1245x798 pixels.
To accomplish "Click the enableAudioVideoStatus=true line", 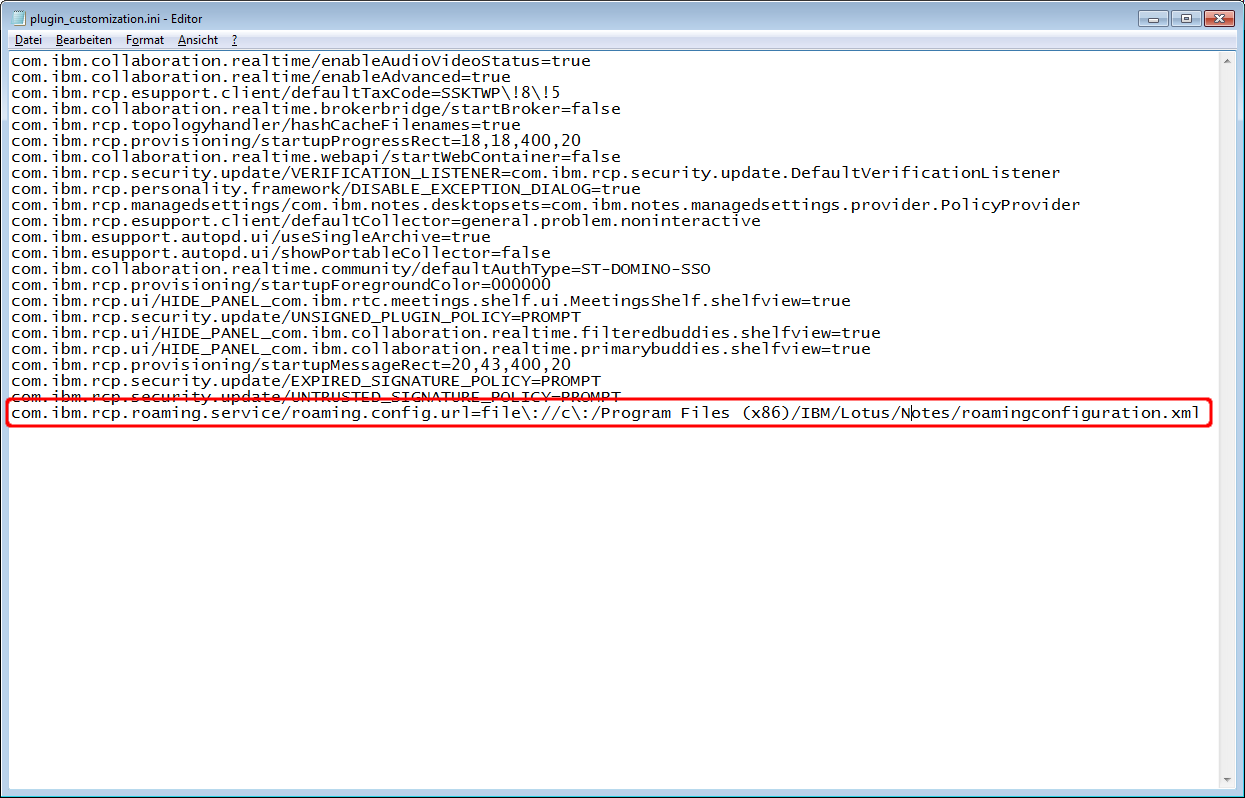I will [300, 61].
